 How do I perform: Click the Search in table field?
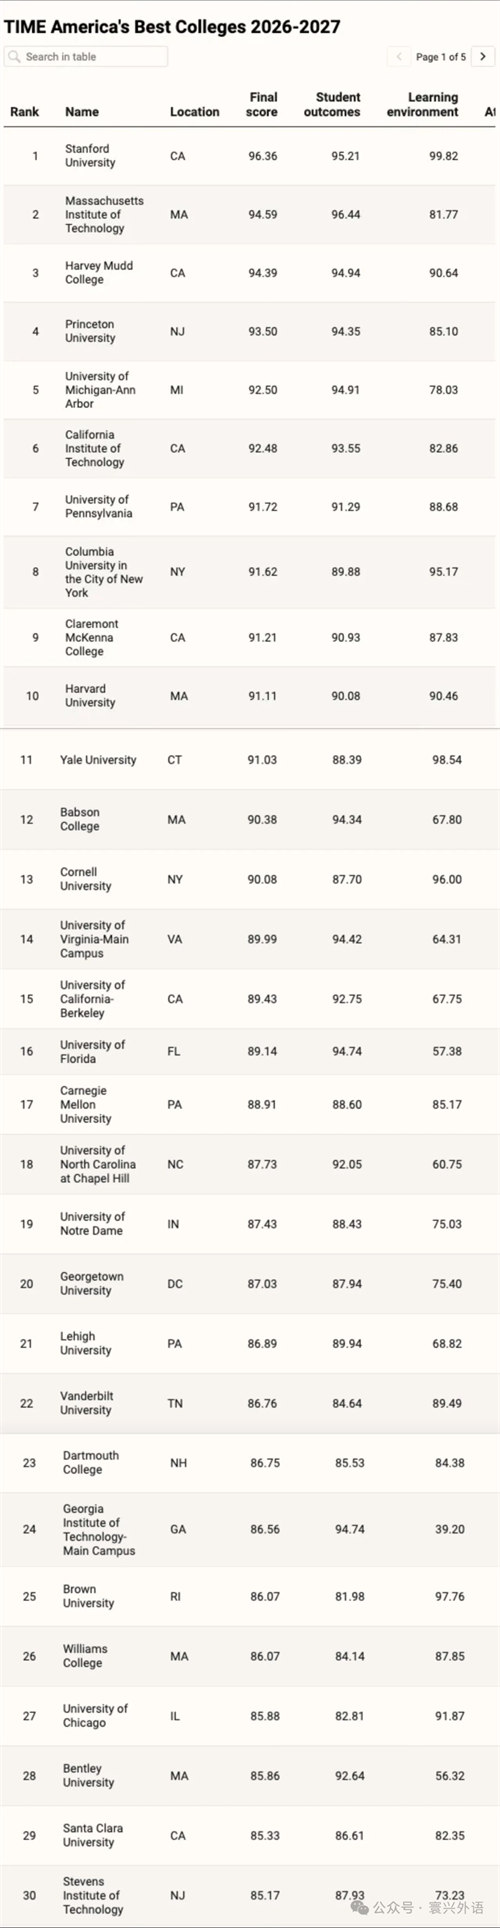(86, 57)
